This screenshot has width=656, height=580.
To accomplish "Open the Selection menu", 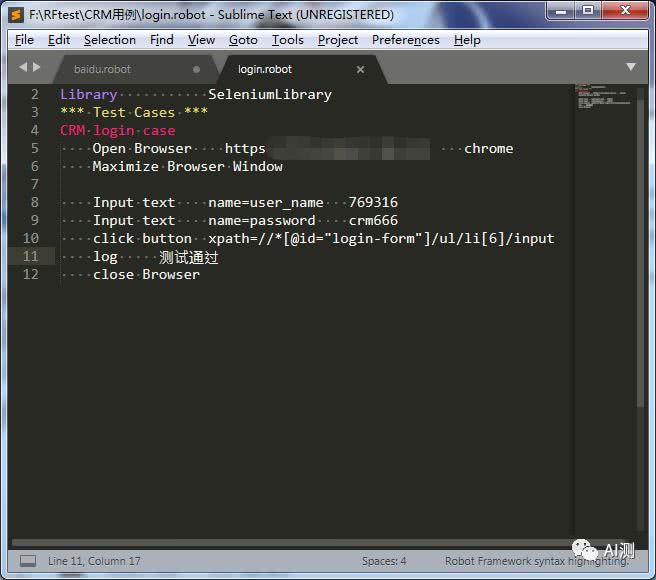I will (x=110, y=40).
